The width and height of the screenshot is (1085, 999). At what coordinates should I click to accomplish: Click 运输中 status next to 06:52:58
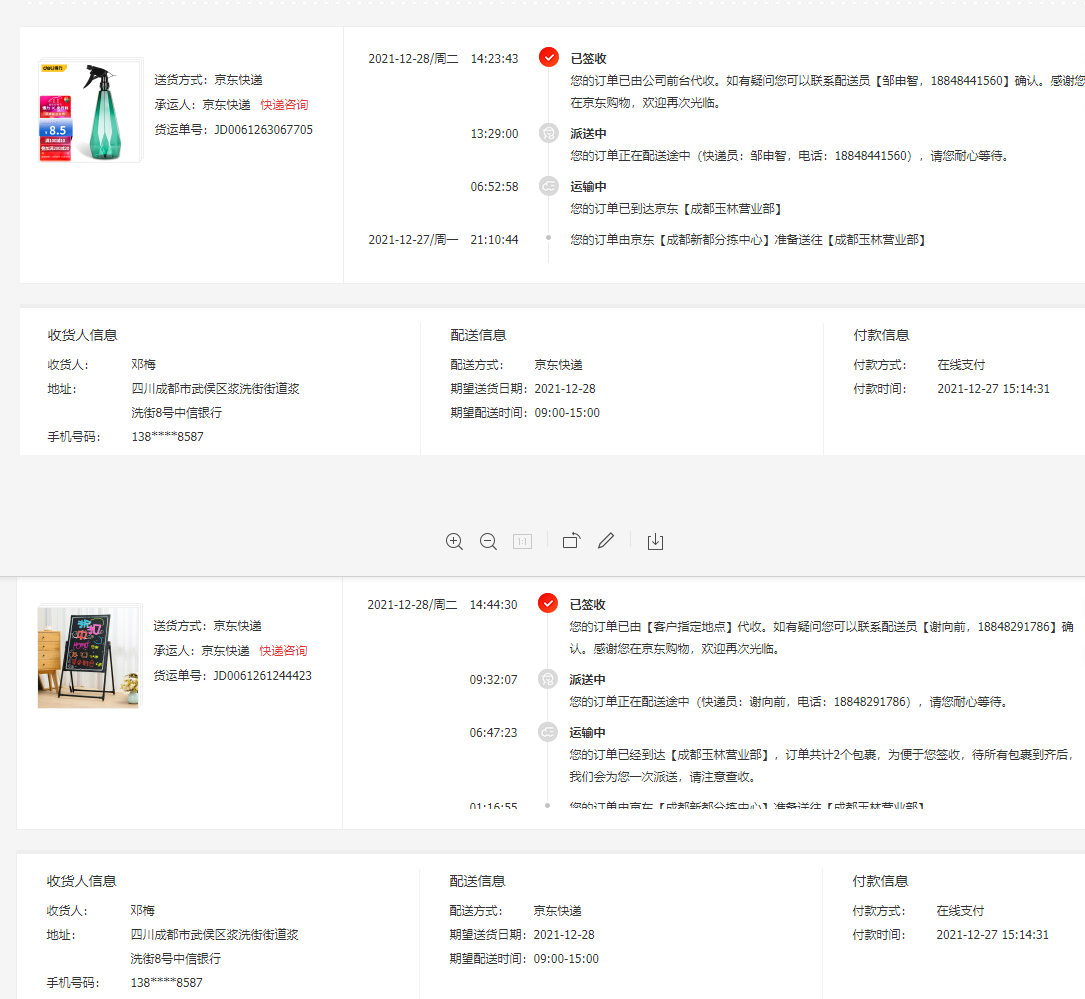tap(588, 187)
